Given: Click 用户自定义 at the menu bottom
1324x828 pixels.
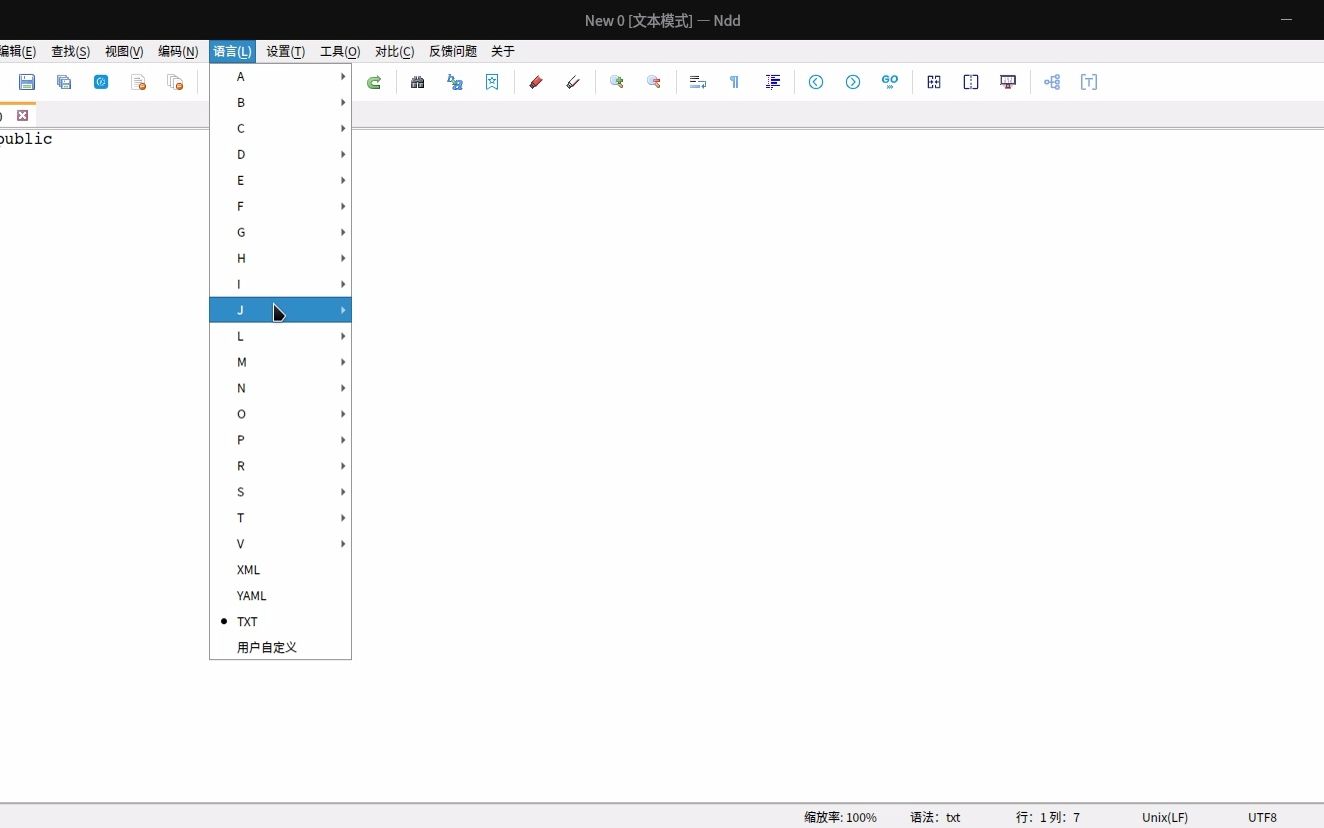Looking at the screenshot, I should click(x=266, y=647).
